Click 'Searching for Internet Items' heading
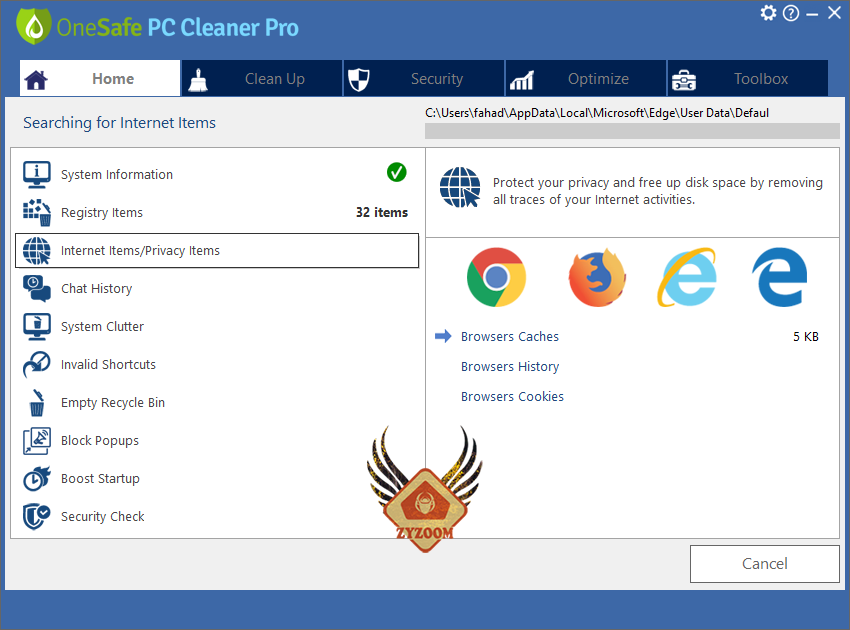 (x=119, y=123)
